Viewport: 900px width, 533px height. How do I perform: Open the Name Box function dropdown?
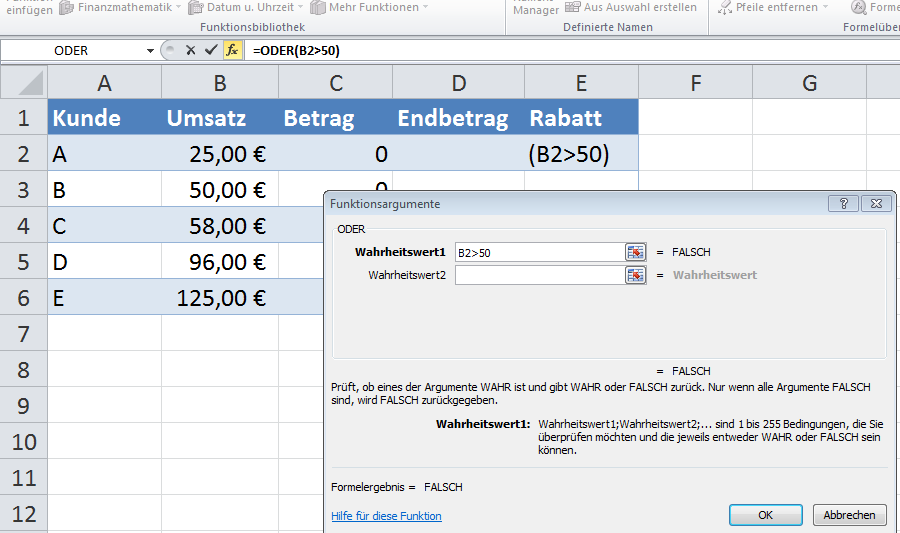point(150,50)
